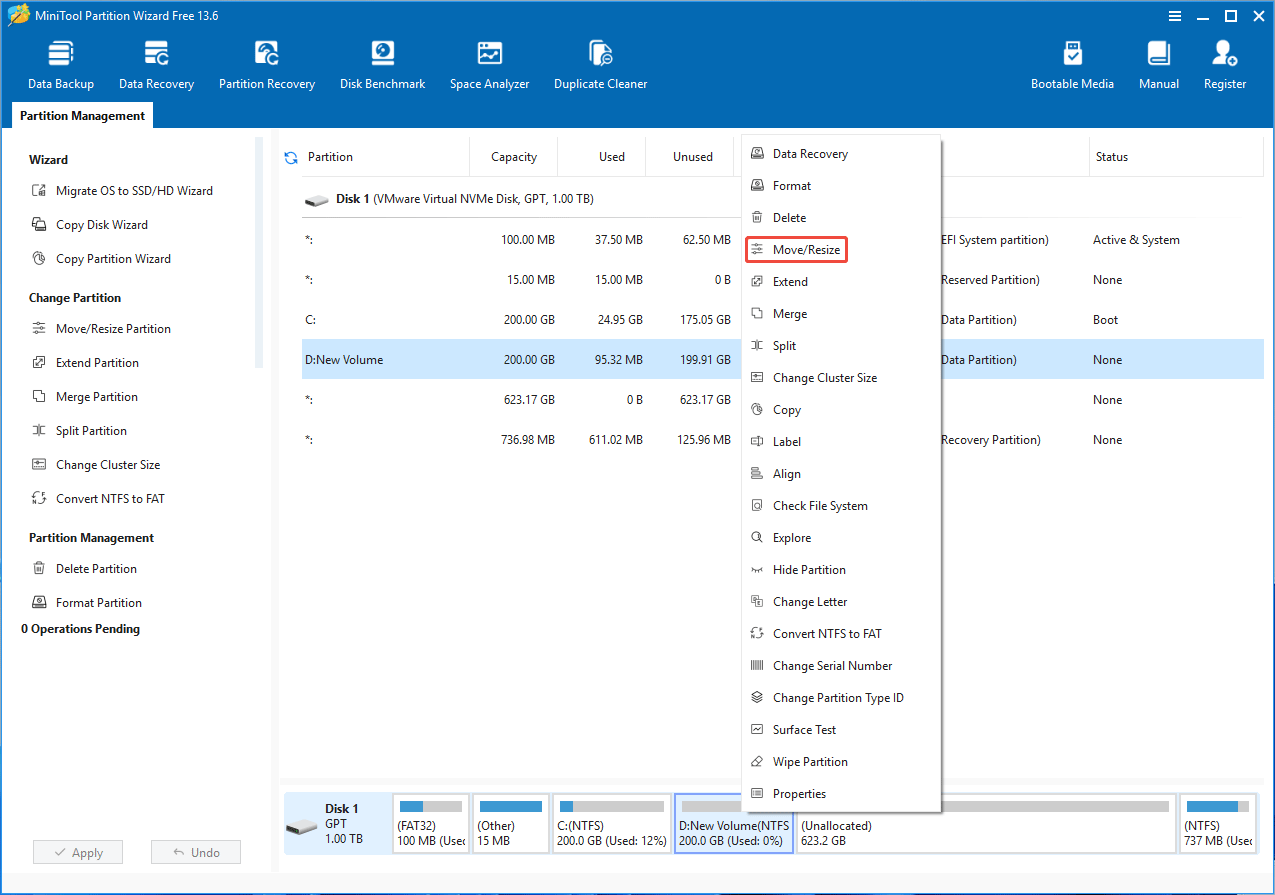Screen dimensions: 1275x895
Task: Choose Change Cluster Size in sidebar
Action: 96,465
